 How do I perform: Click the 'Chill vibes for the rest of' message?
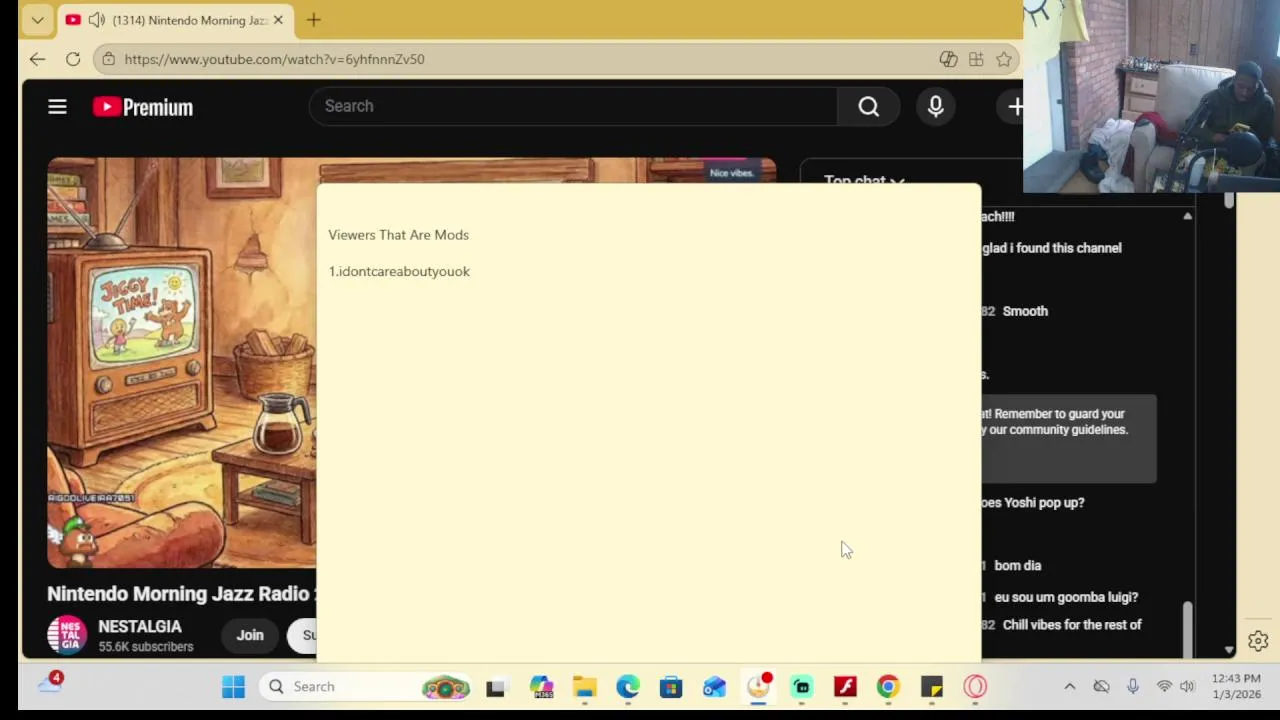[x=1072, y=625]
